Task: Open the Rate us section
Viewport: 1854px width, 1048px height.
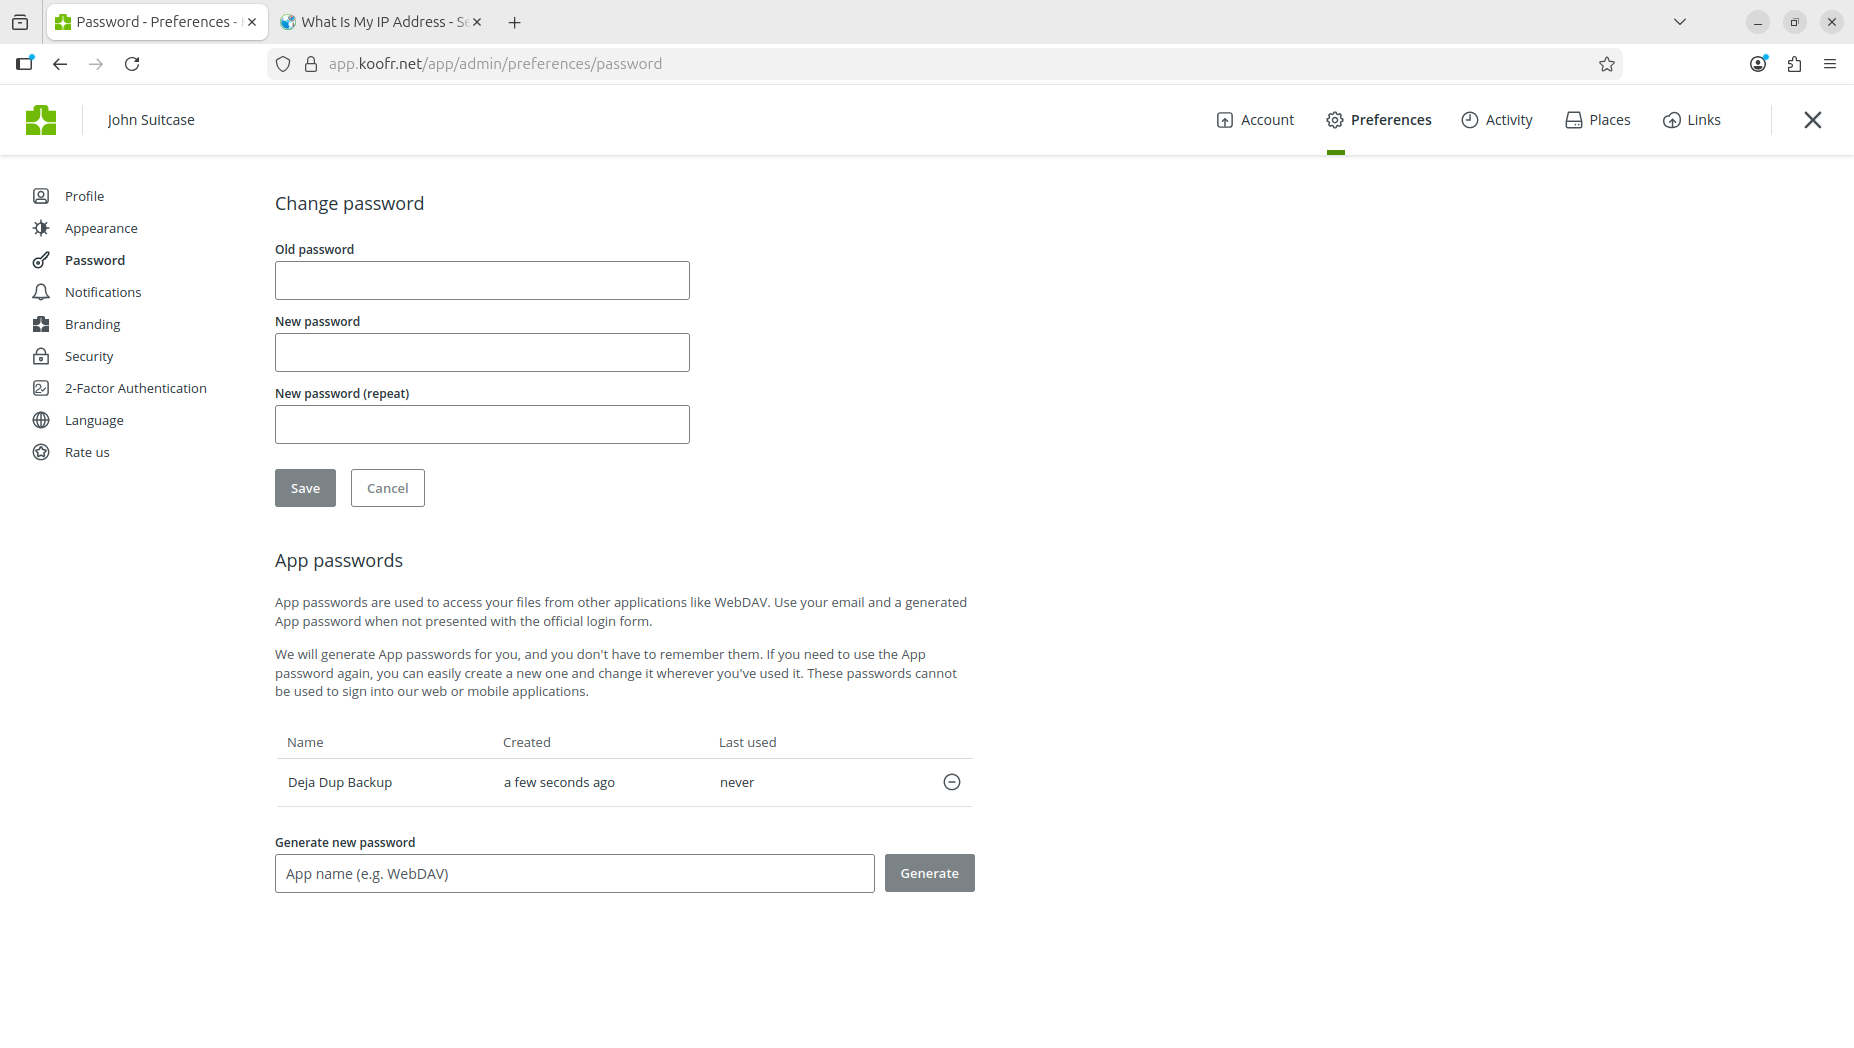Action: coord(86,452)
